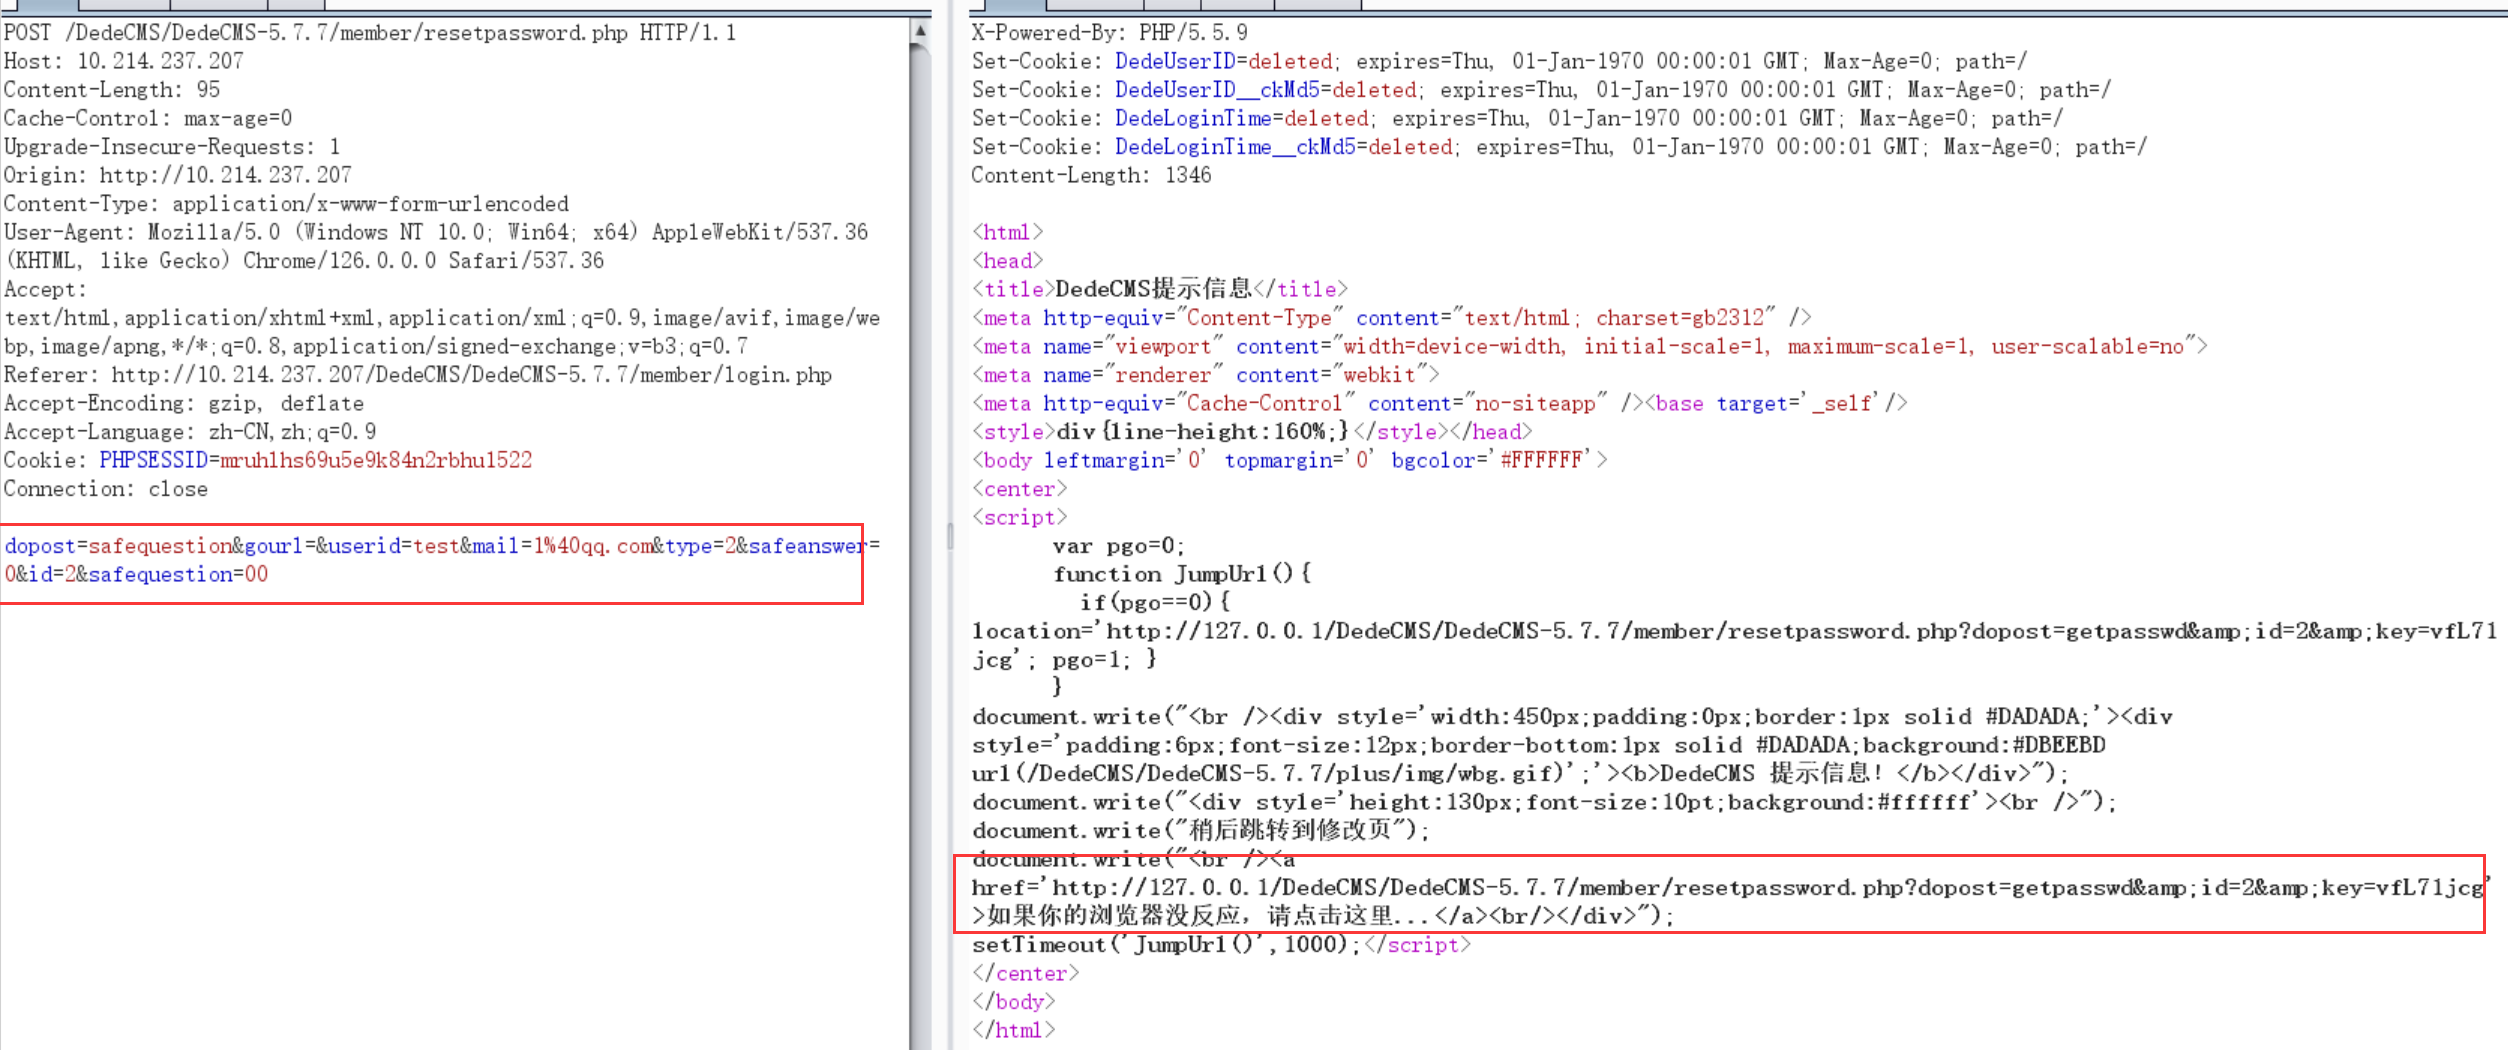Click the Content-Type x-www-form-urlencoded header
The height and width of the screenshot is (1050, 2508).
coord(286,204)
